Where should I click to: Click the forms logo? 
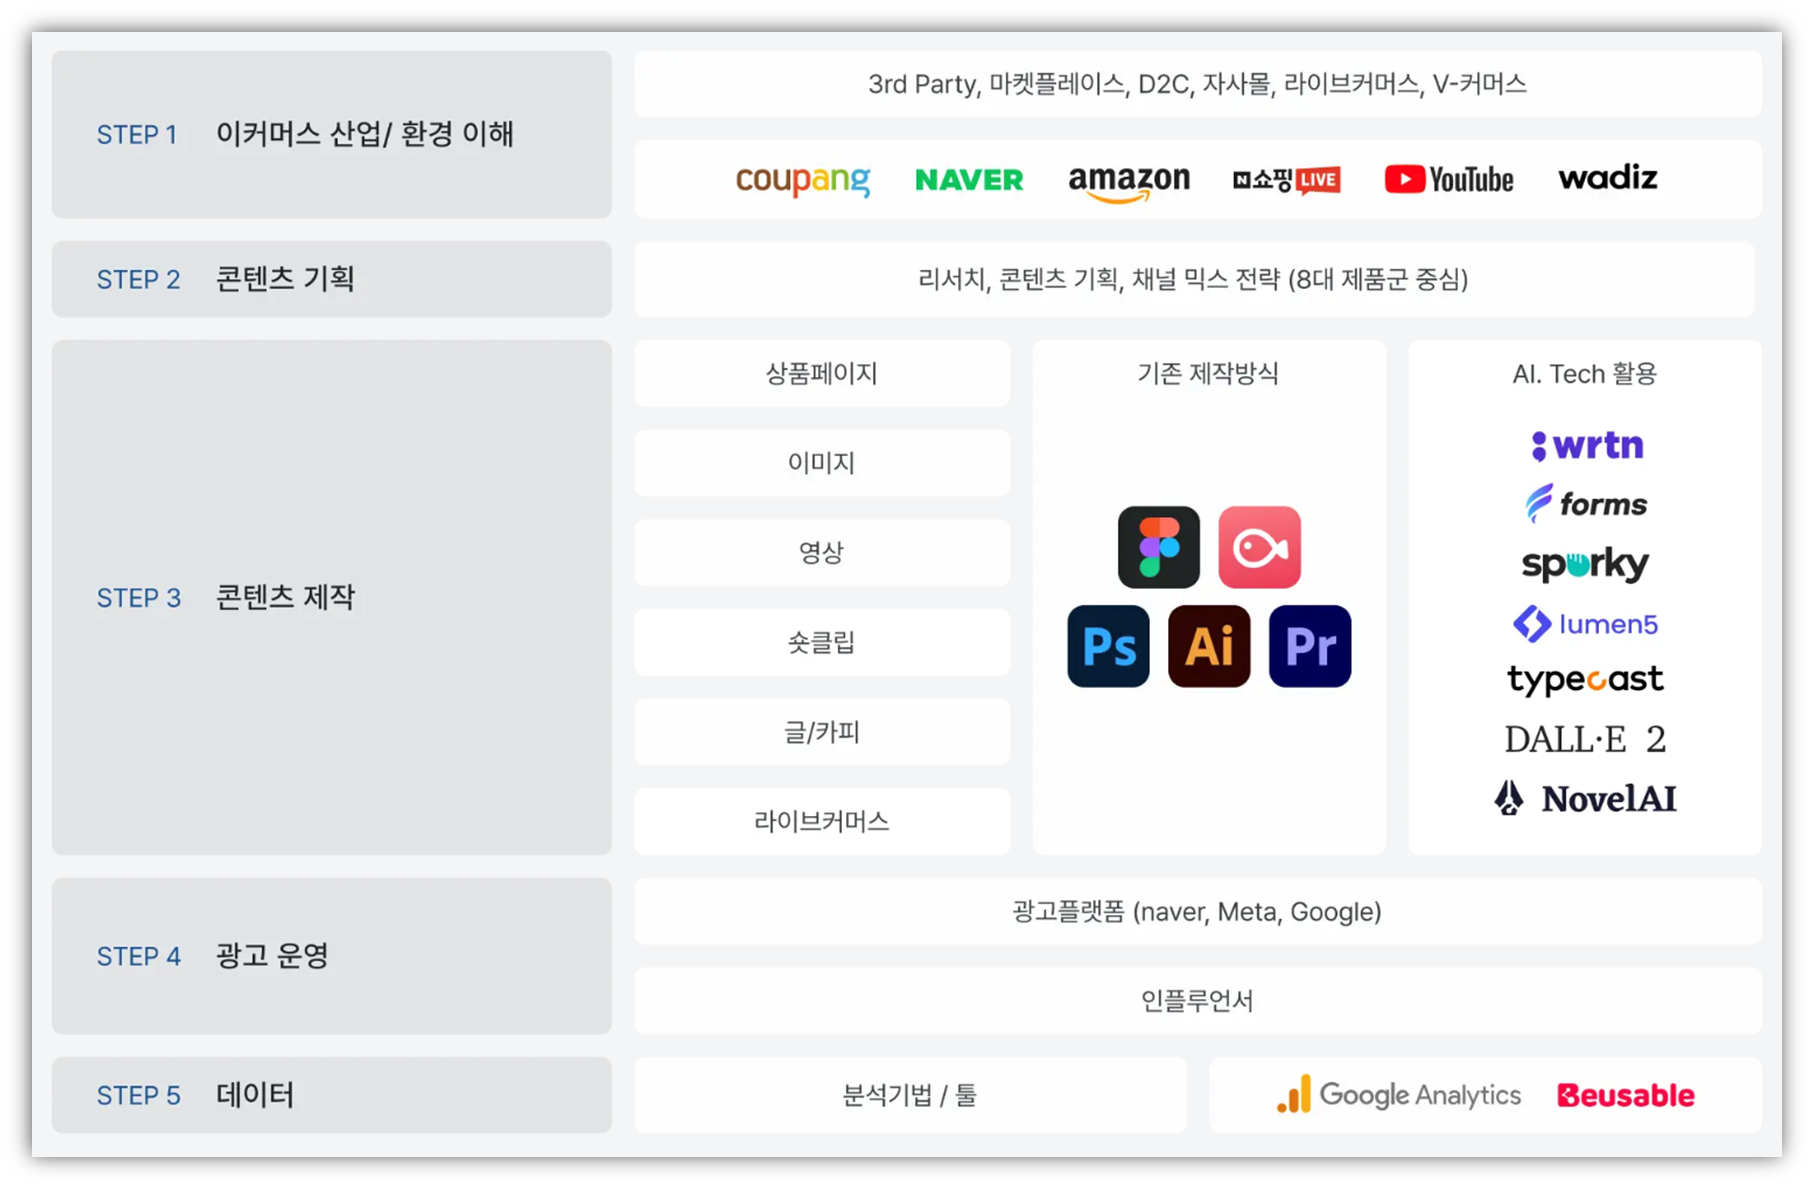coord(1586,503)
